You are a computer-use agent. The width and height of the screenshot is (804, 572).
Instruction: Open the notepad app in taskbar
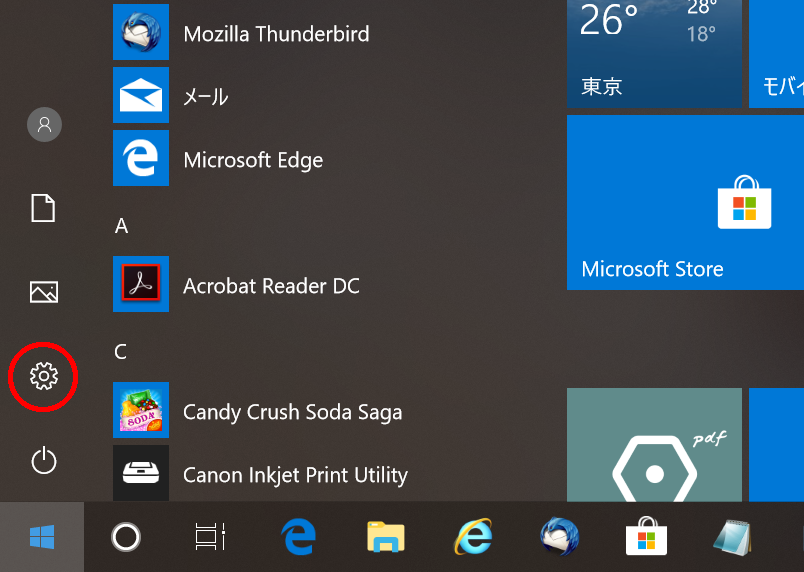[733, 537]
